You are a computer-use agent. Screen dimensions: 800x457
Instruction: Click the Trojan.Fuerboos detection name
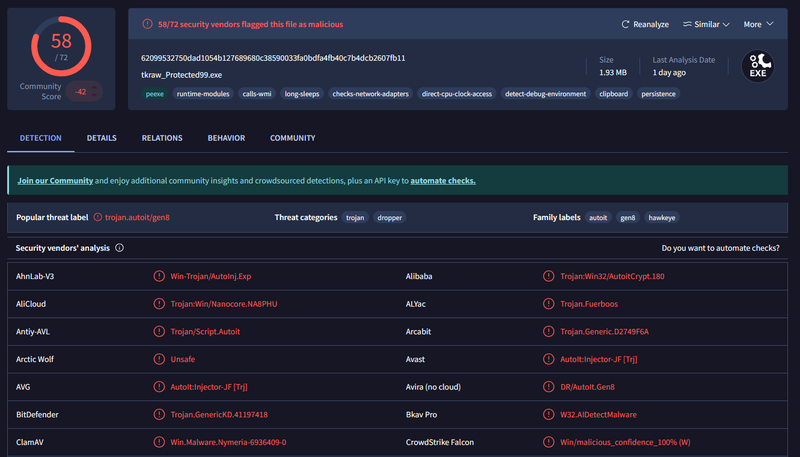coord(589,304)
